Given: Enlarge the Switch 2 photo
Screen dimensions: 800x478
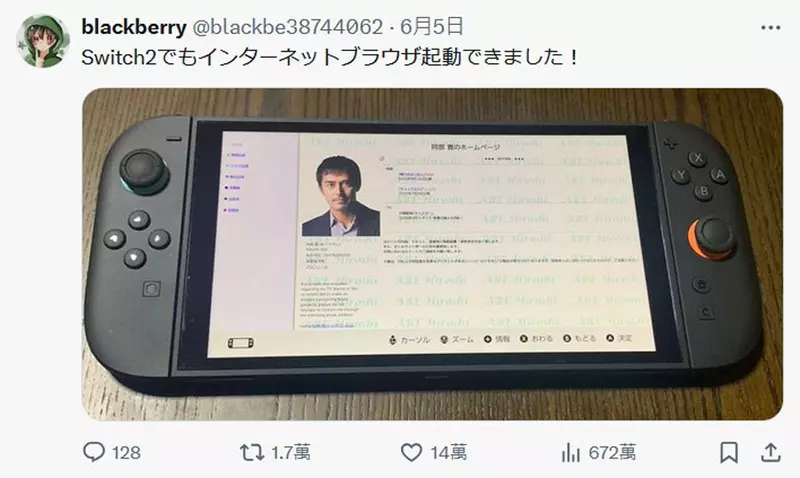Looking at the screenshot, I should 432,254.
